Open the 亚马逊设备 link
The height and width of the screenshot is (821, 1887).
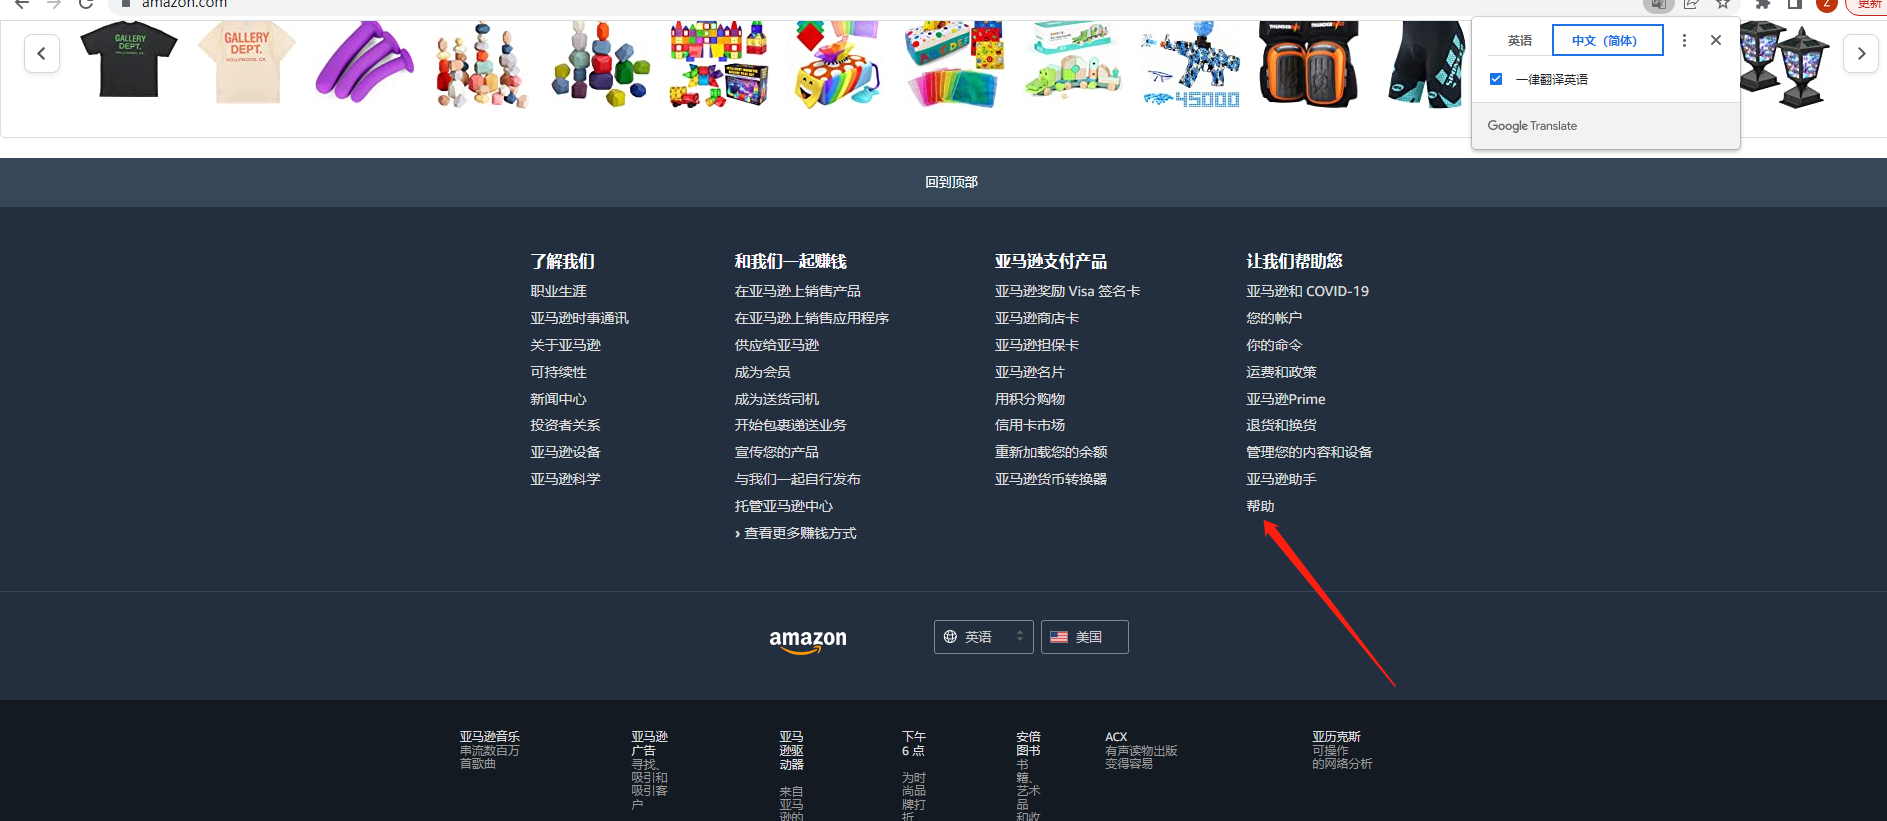(565, 452)
